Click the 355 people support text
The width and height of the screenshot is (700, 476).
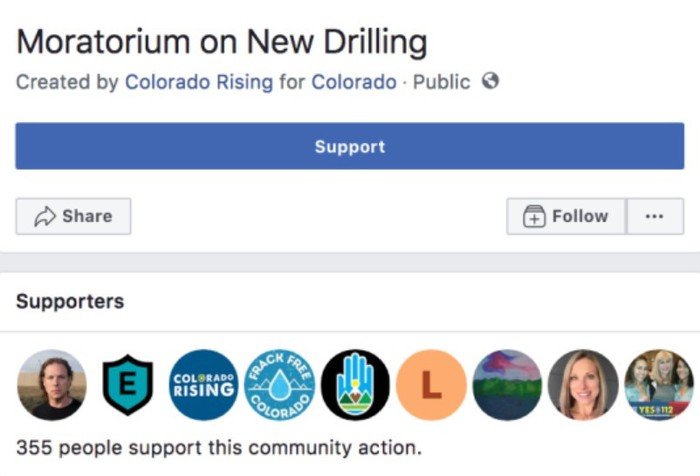pos(219,446)
